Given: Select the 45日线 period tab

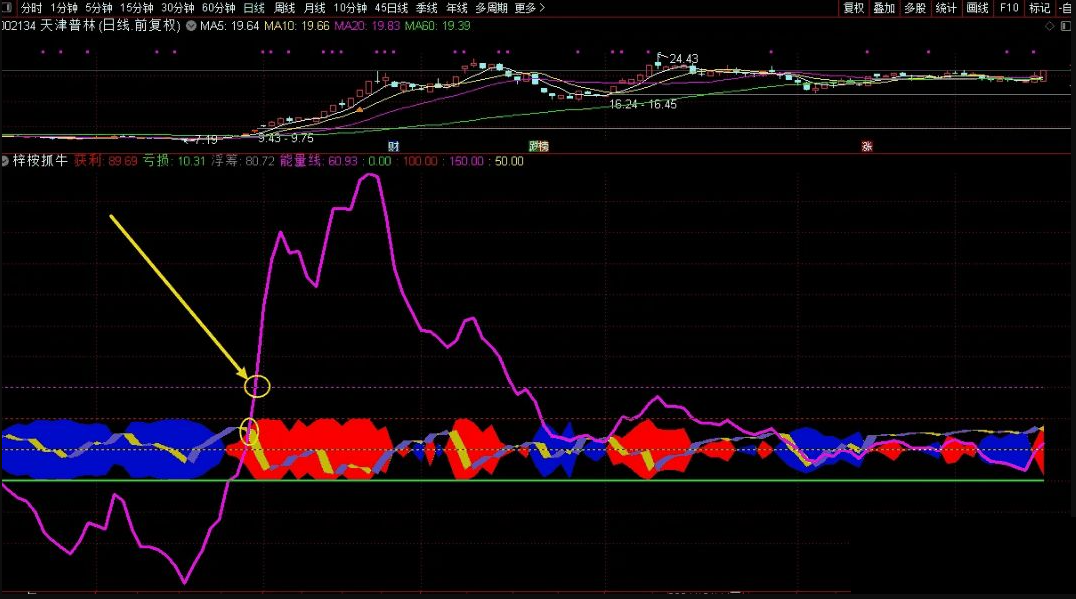Looking at the screenshot, I should coord(391,8).
